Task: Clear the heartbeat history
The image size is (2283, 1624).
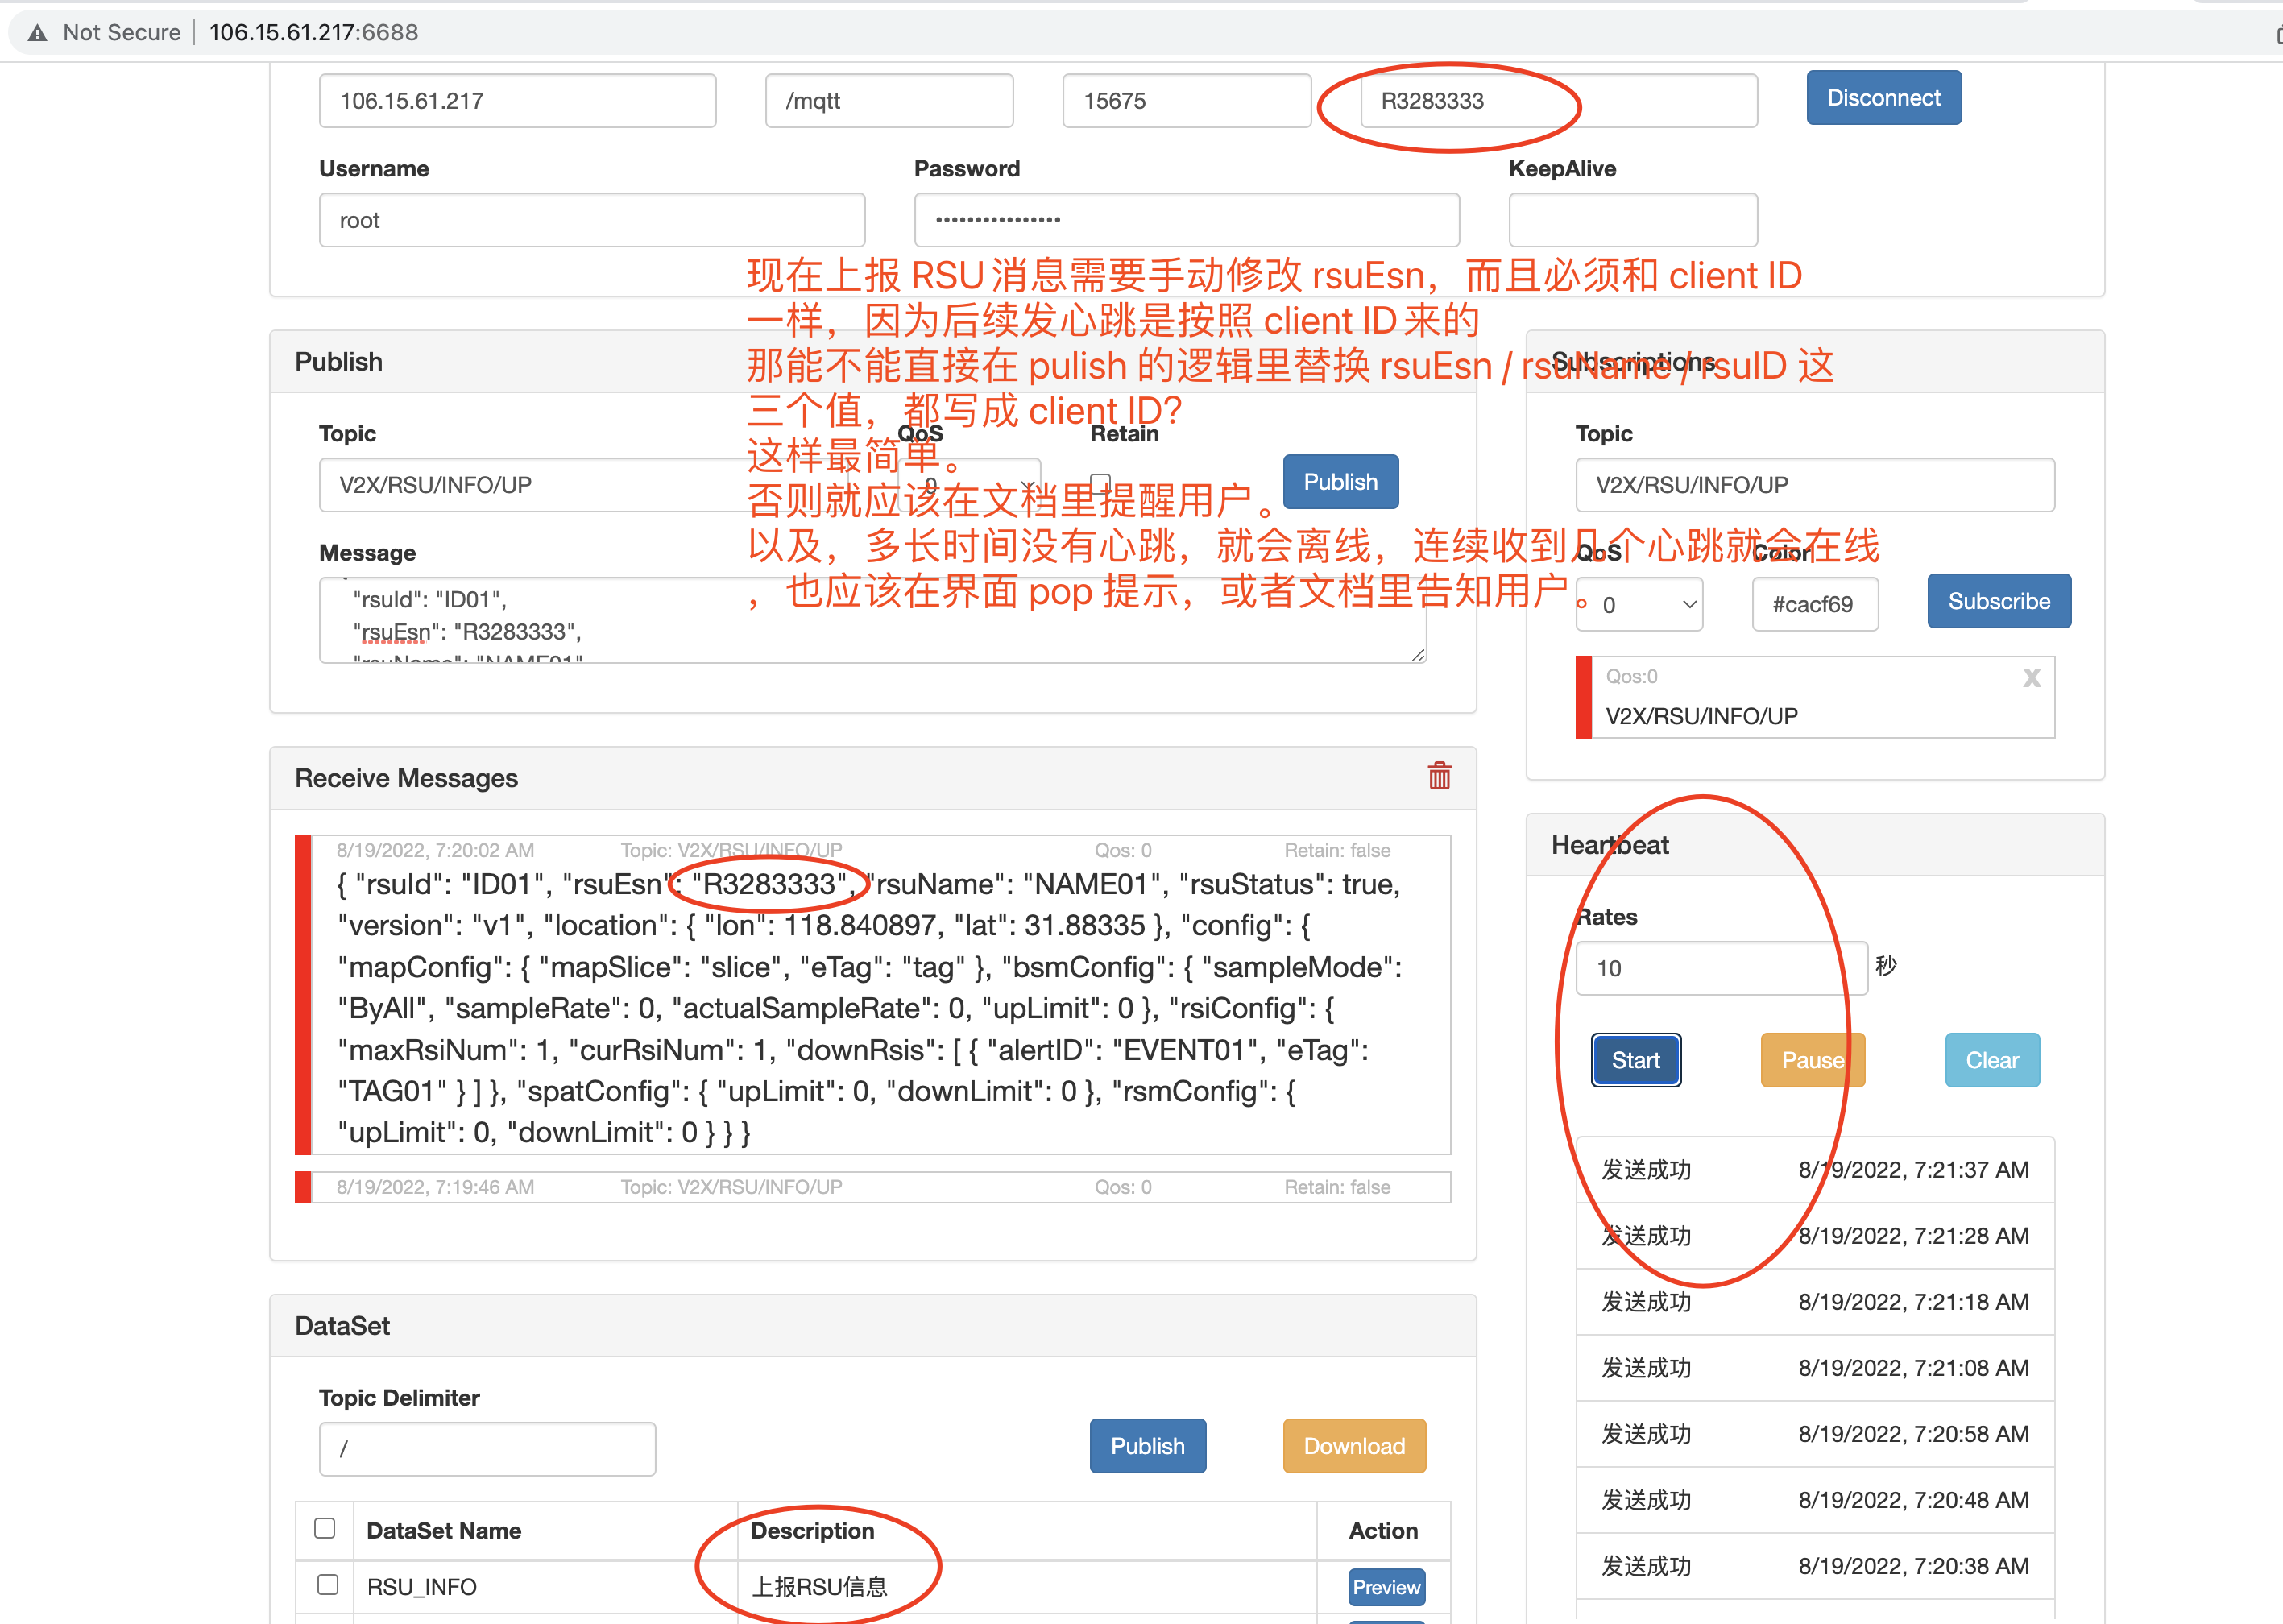Action: coord(1991,1060)
